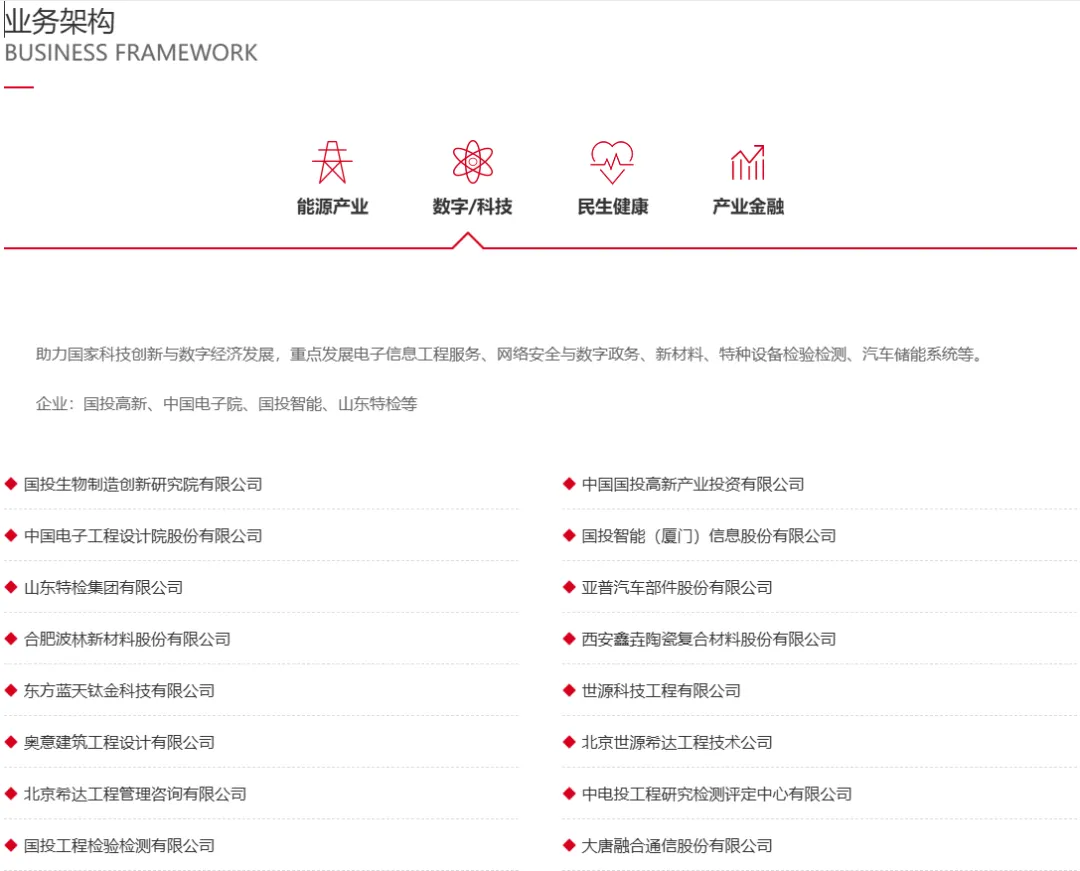Open 北京希达工程管理咨询有限公司 link
This screenshot has width=1080, height=871.
135,794
